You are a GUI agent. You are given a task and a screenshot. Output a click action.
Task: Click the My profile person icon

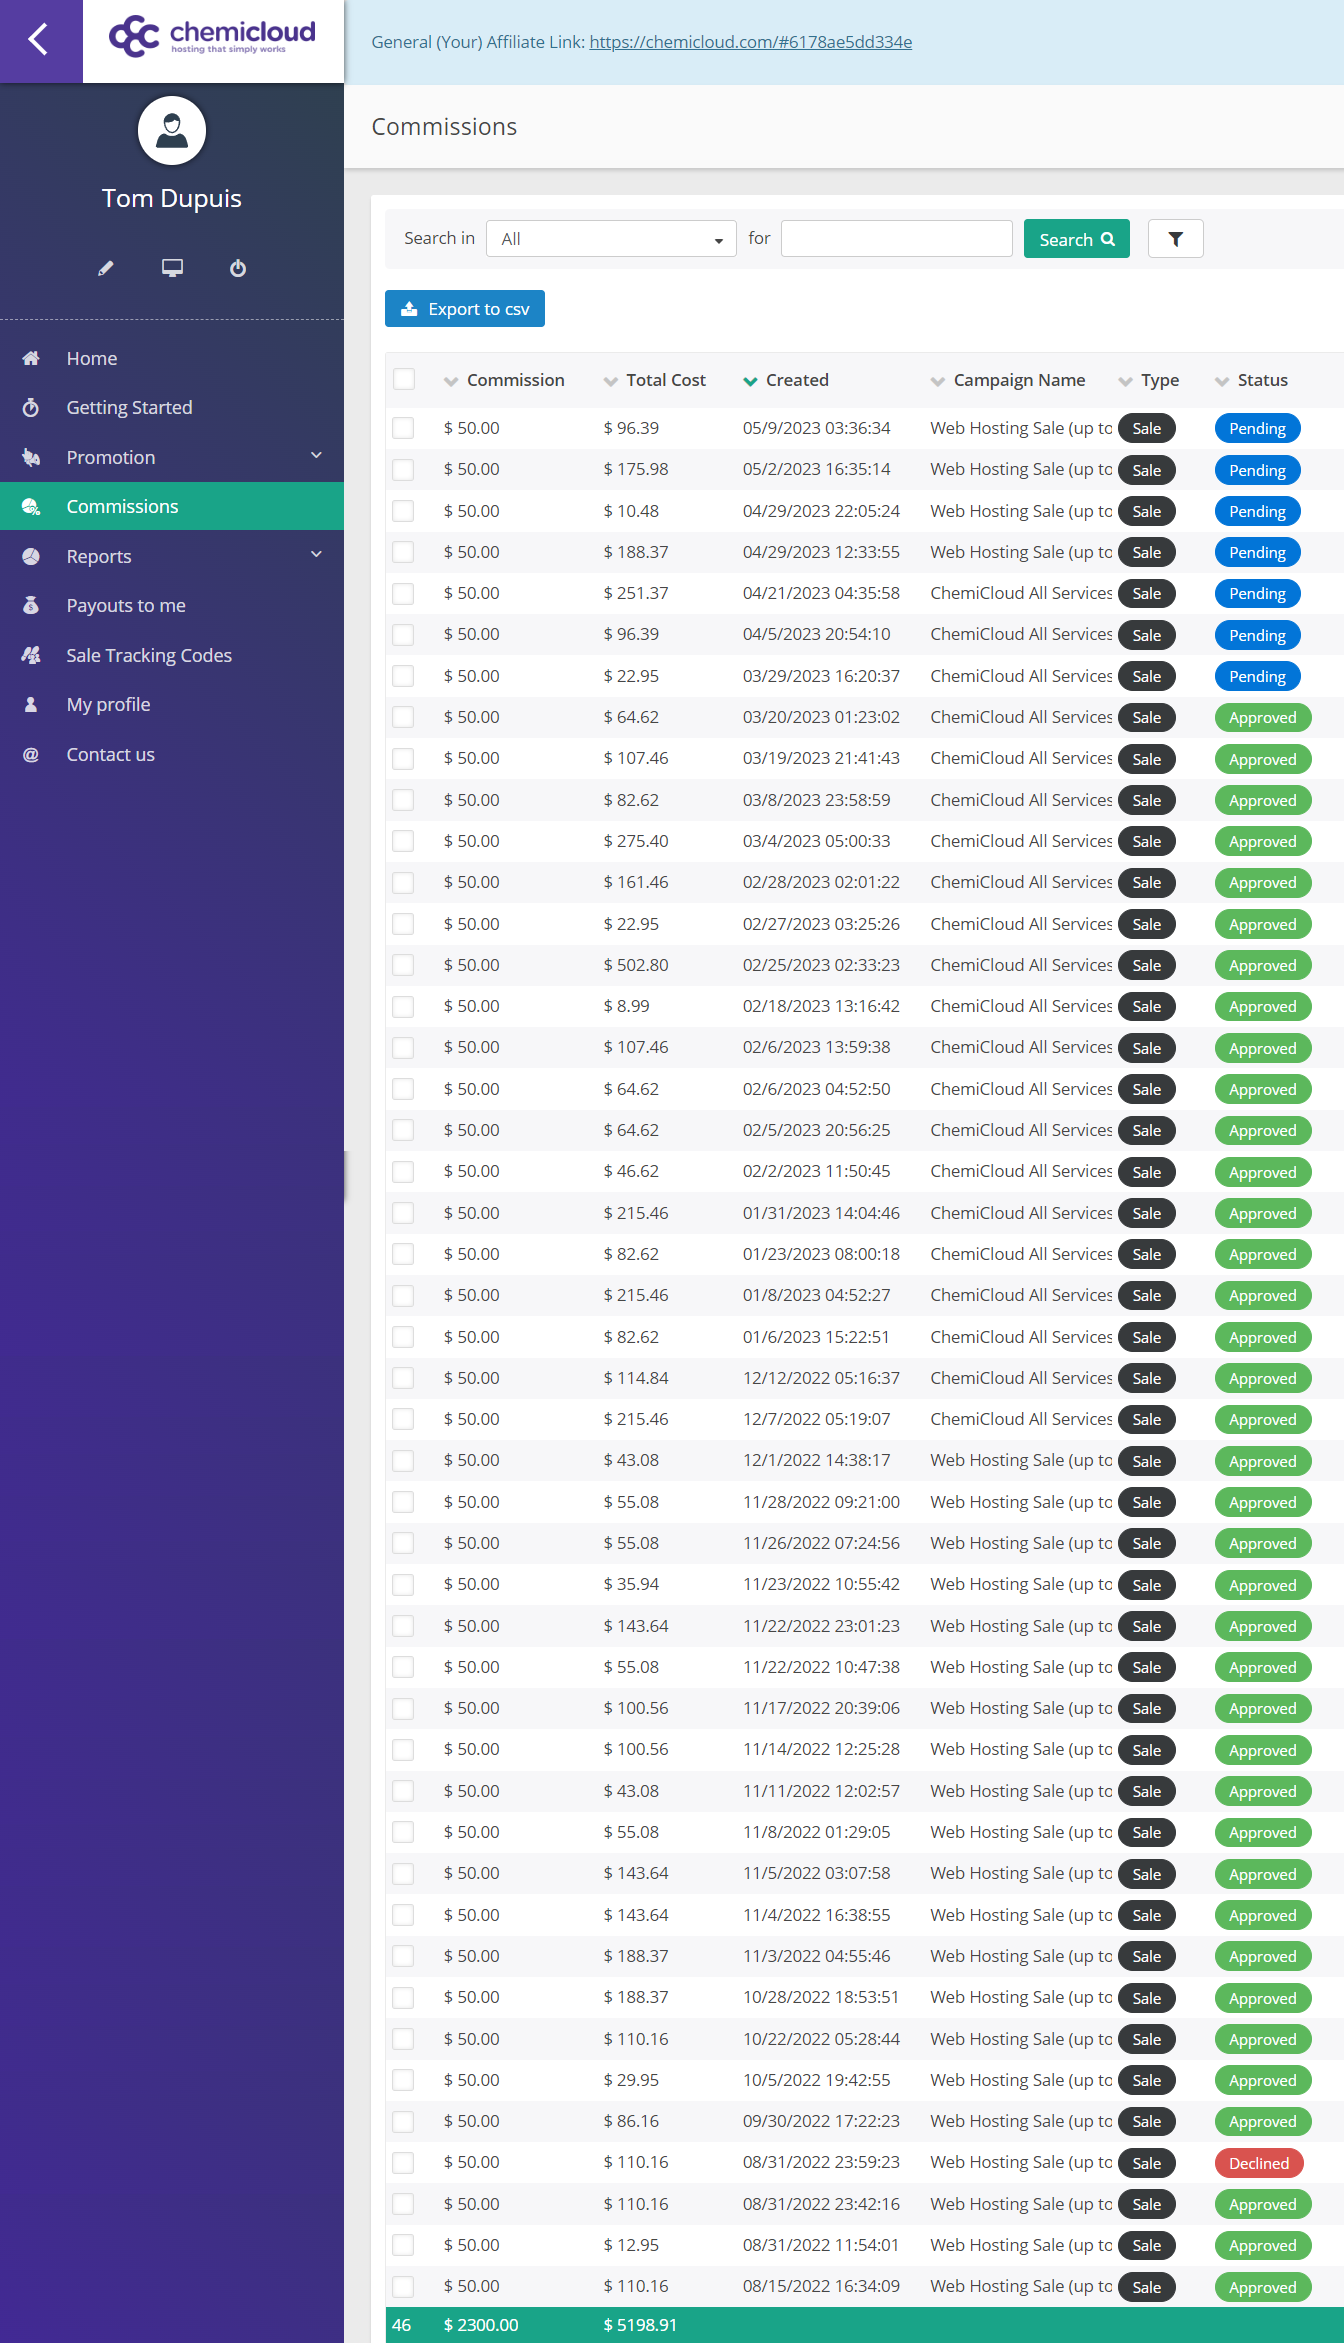(x=31, y=704)
